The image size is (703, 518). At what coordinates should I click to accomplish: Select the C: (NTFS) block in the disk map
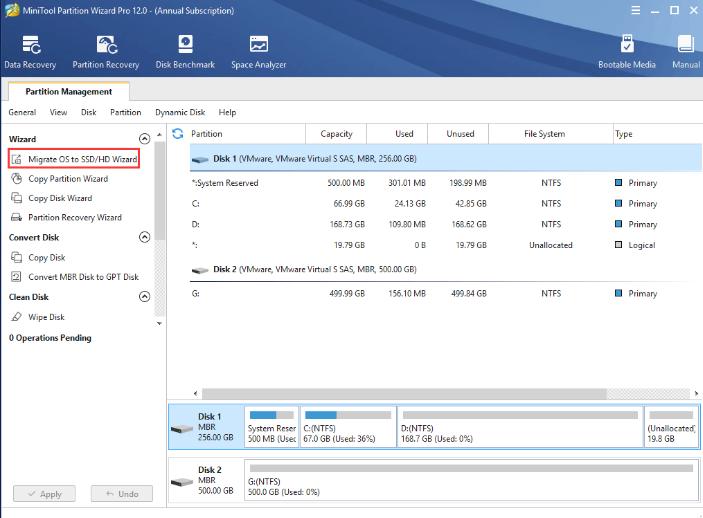[347, 427]
